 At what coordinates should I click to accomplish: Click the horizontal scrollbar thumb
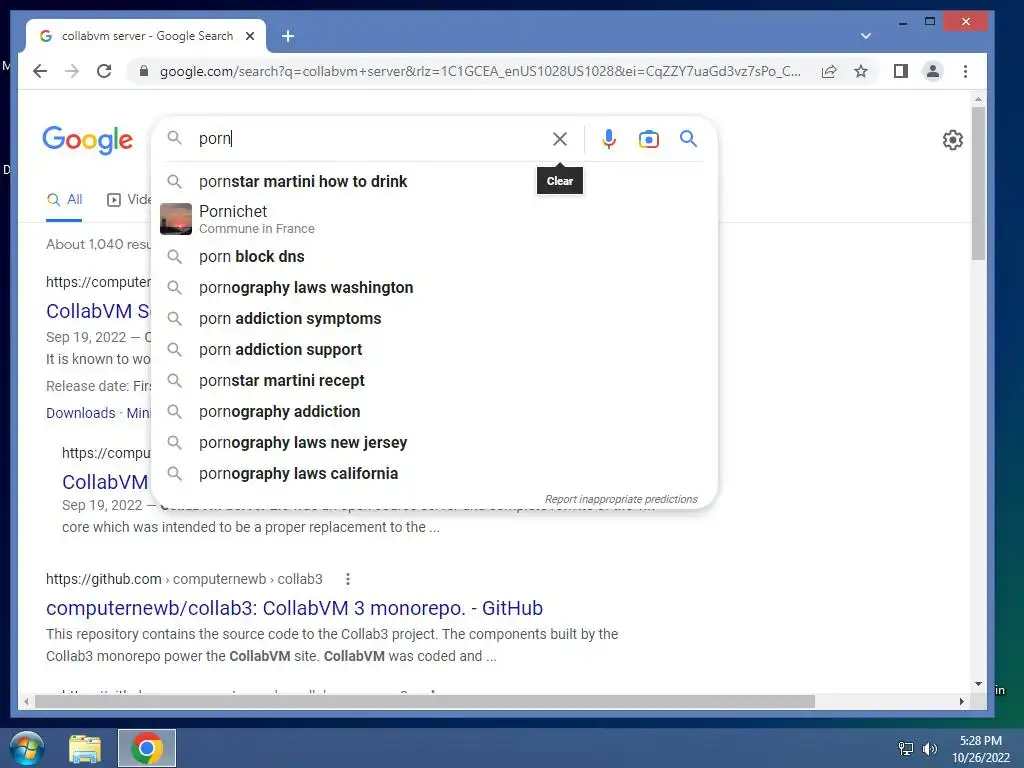[424, 702]
